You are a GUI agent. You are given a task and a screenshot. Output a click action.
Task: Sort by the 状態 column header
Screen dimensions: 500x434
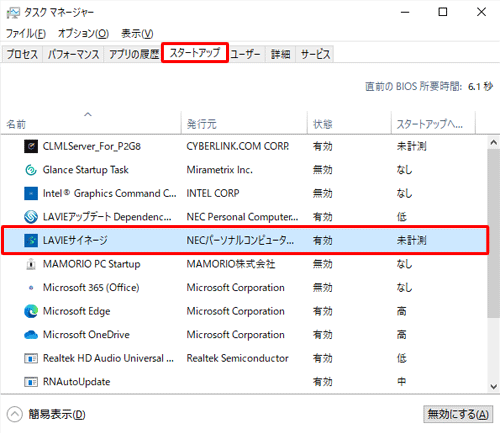[349, 123]
